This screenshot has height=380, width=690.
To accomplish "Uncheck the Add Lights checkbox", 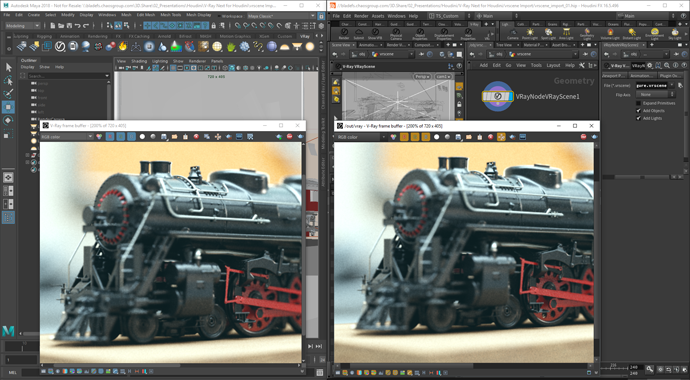I will [x=638, y=118].
